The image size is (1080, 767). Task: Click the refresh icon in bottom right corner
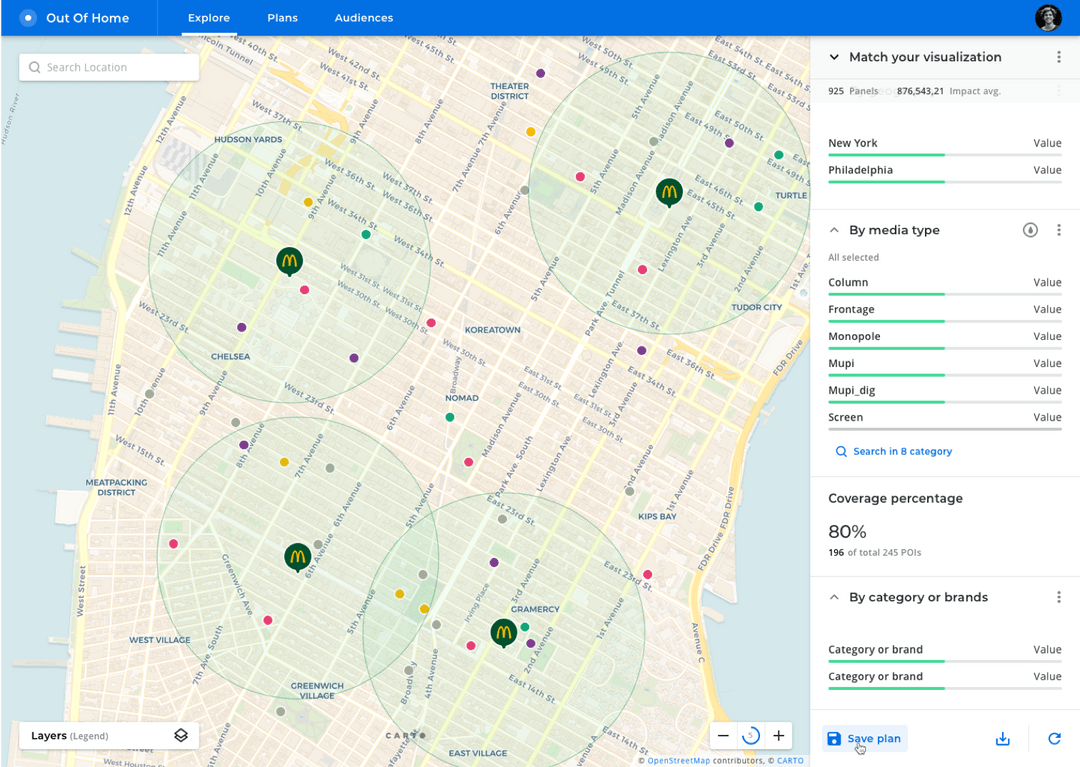pyautogui.click(x=1054, y=738)
